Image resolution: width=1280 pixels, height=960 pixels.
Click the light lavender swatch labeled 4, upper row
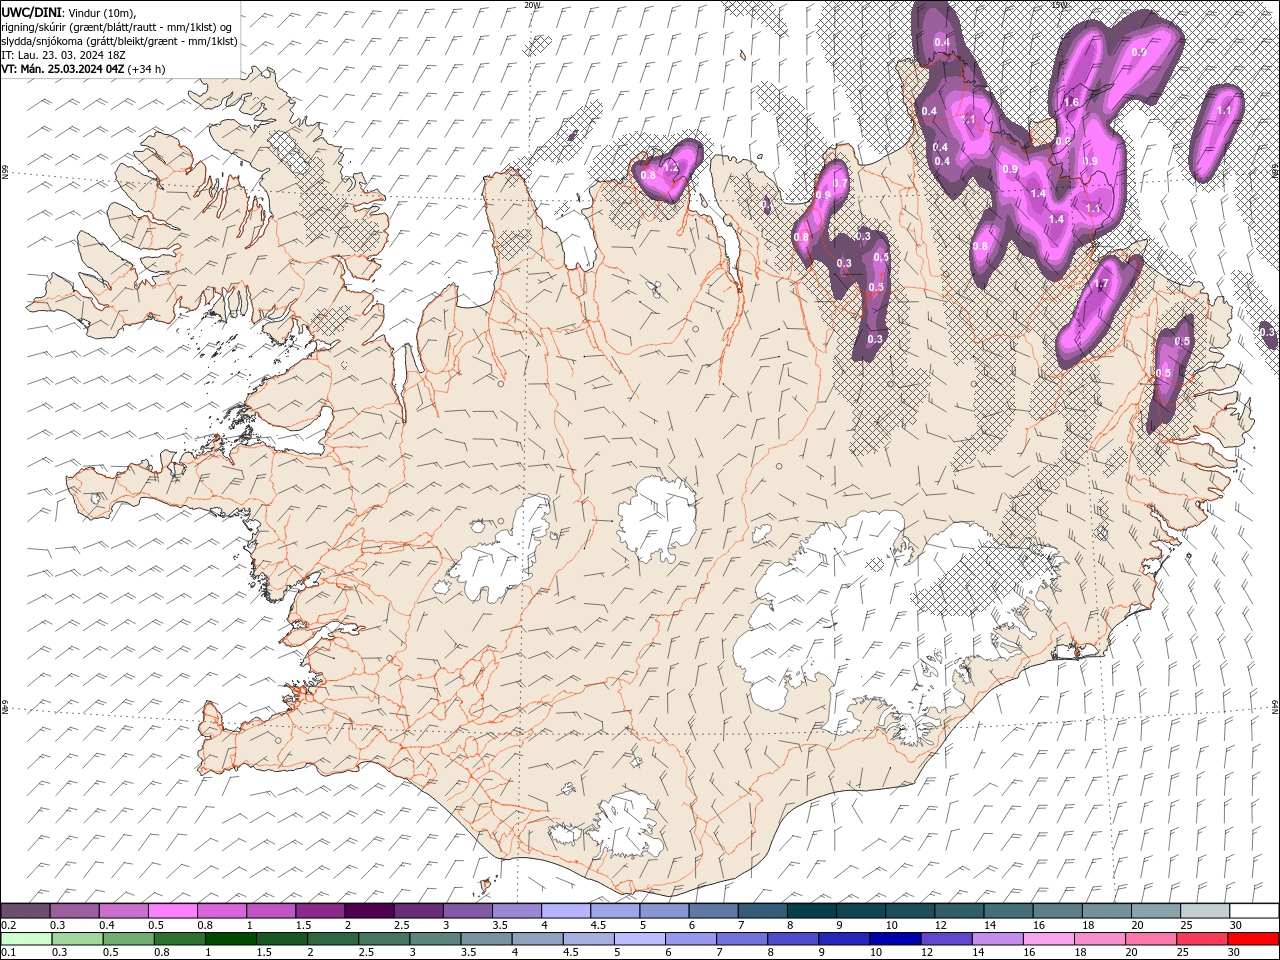564,911
